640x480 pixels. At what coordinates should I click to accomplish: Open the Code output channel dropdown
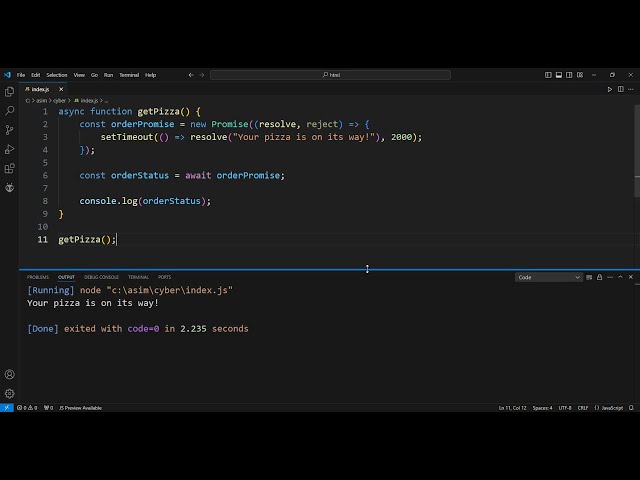click(x=549, y=277)
